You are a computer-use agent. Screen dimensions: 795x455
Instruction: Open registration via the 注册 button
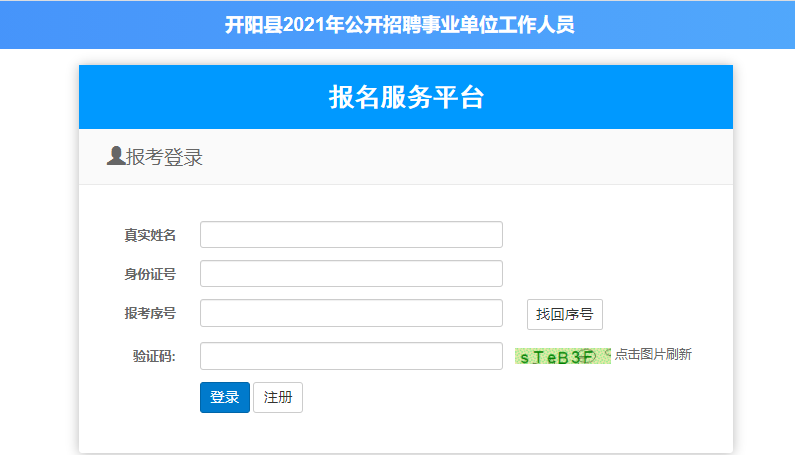[x=278, y=397]
